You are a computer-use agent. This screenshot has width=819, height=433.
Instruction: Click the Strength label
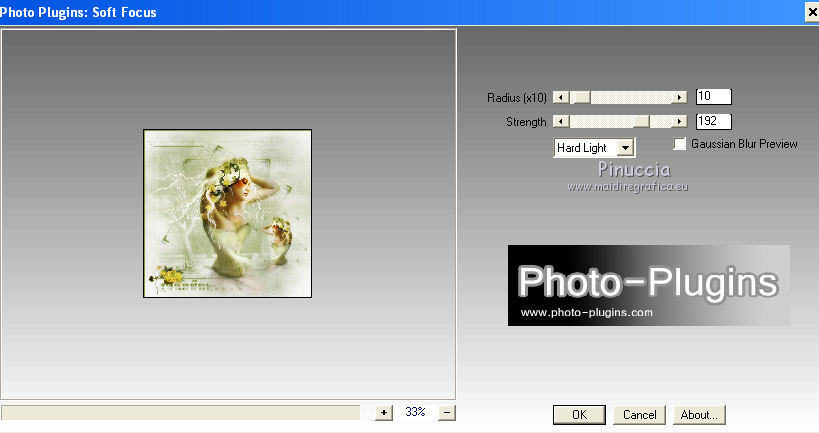[526, 122]
